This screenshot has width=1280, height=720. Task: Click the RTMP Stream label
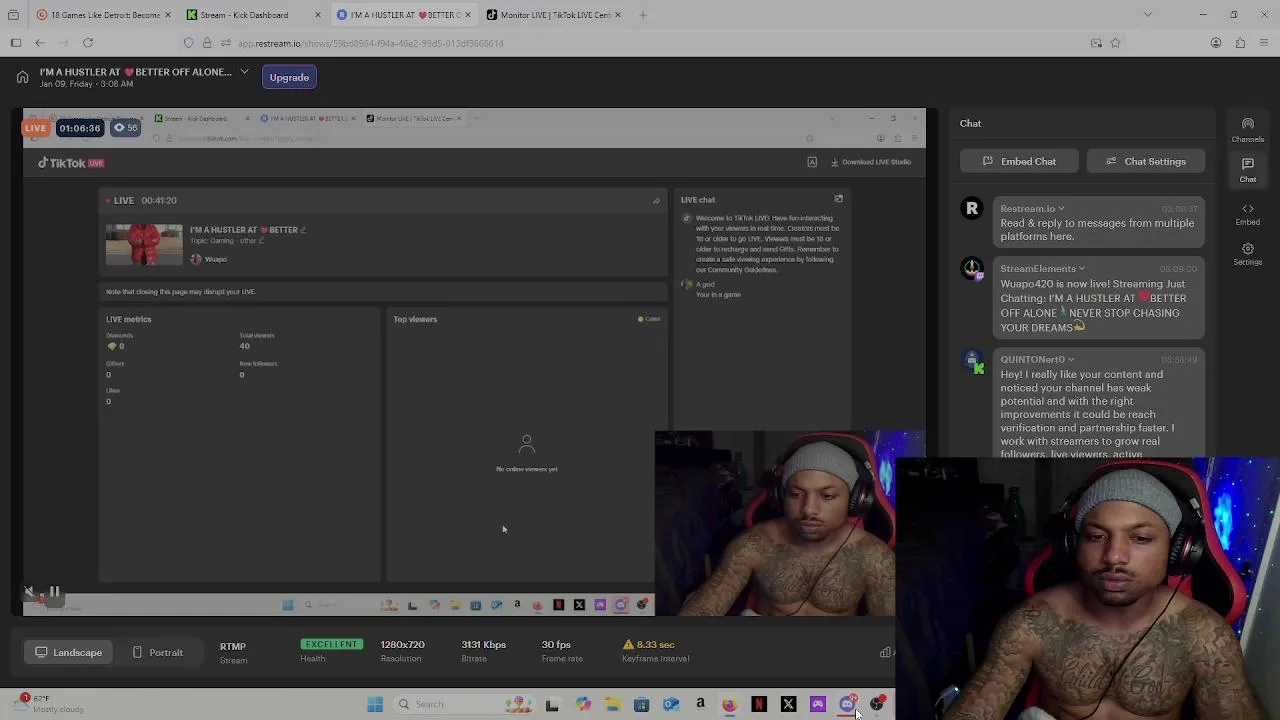tap(233, 652)
